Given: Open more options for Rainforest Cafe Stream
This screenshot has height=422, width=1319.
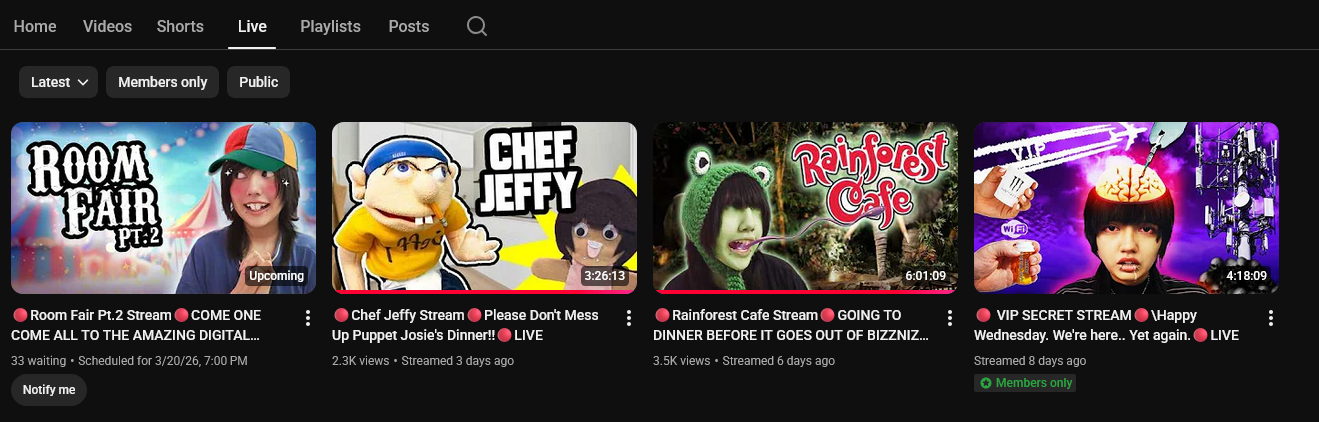Looking at the screenshot, I should click(950, 318).
